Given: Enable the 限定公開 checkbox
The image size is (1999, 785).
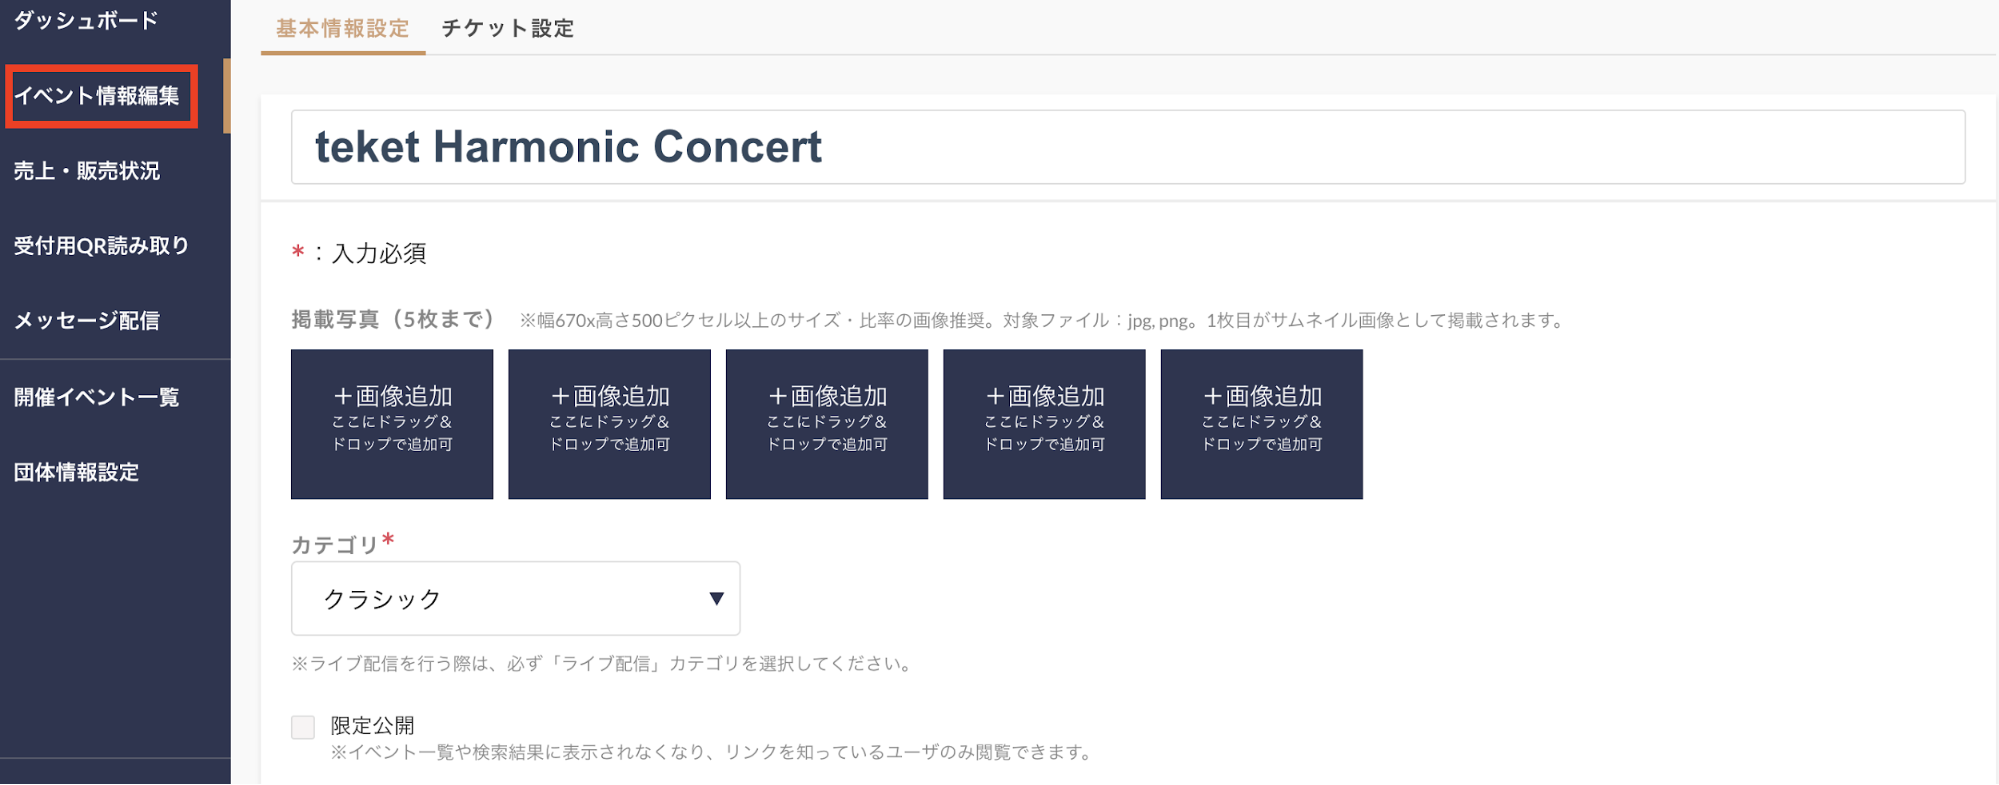Looking at the screenshot, I should pyautogui.click(x=303, y=727).
